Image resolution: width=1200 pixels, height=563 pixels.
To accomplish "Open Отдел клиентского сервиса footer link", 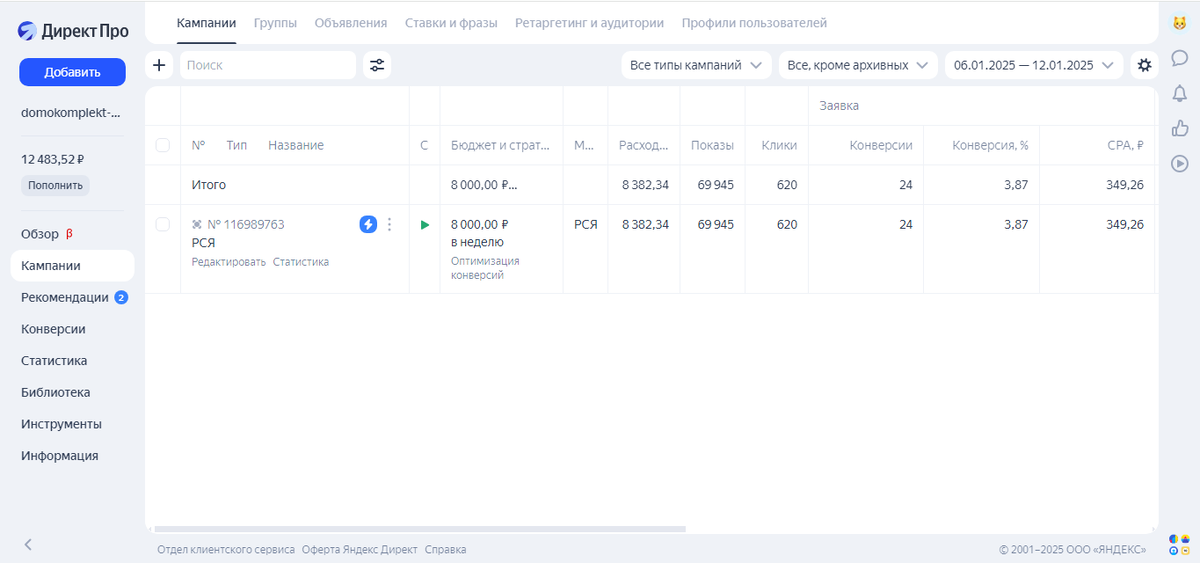I will click(x=226, y=550).
